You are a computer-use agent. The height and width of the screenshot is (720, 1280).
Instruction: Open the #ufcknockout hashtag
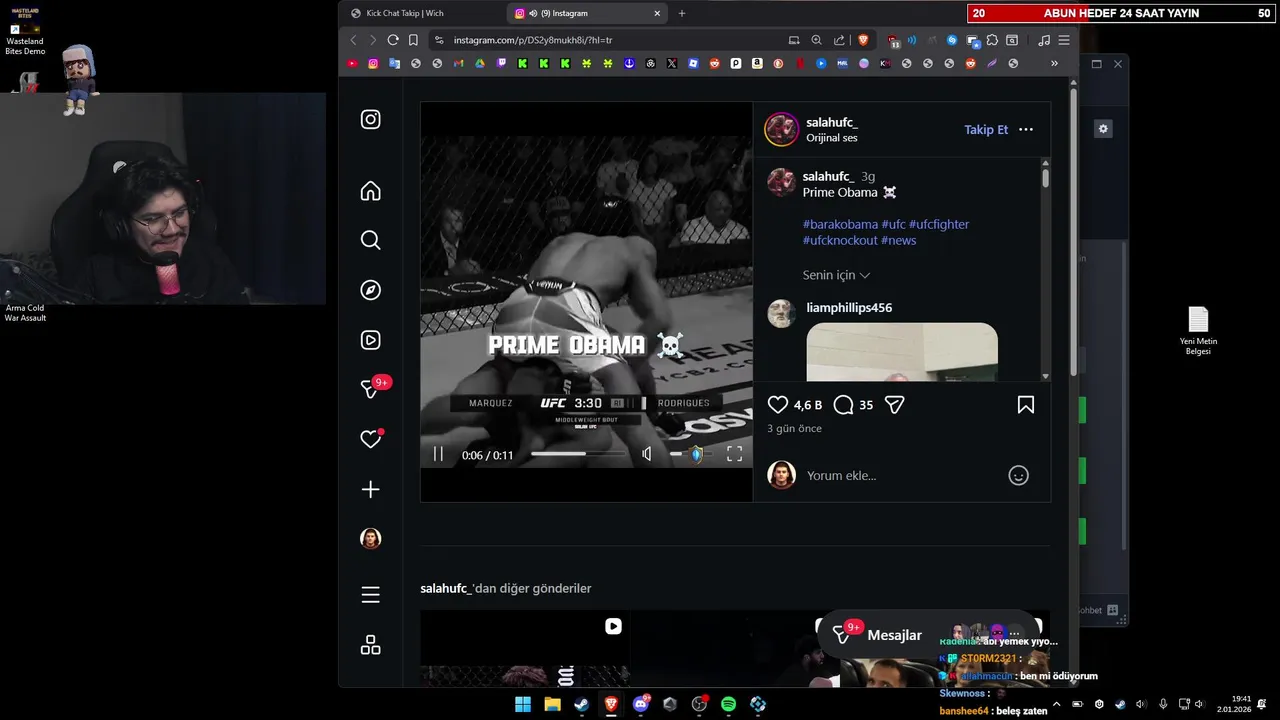840,240
